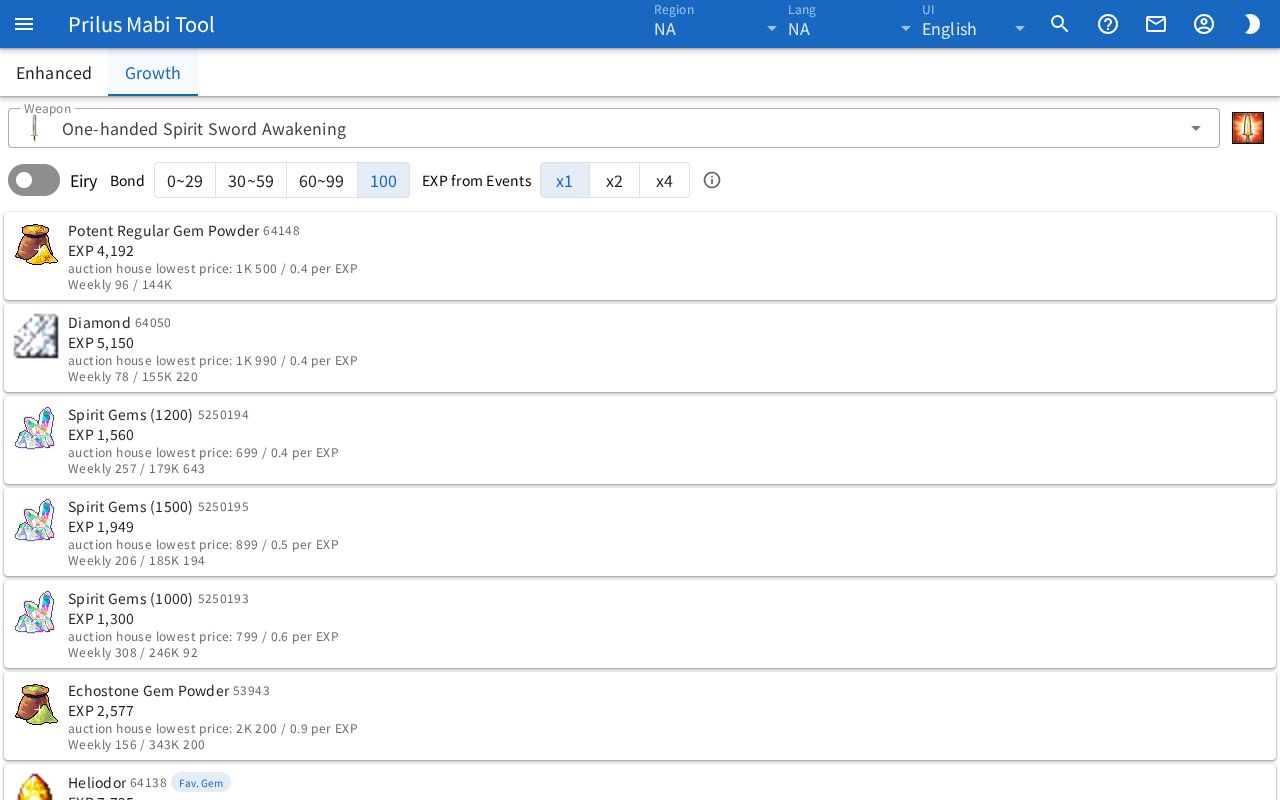The height and width of the screenshot is (800, 1280).
Task: Click the Spirit Gems (1200) name
Action: coord(130,415)
